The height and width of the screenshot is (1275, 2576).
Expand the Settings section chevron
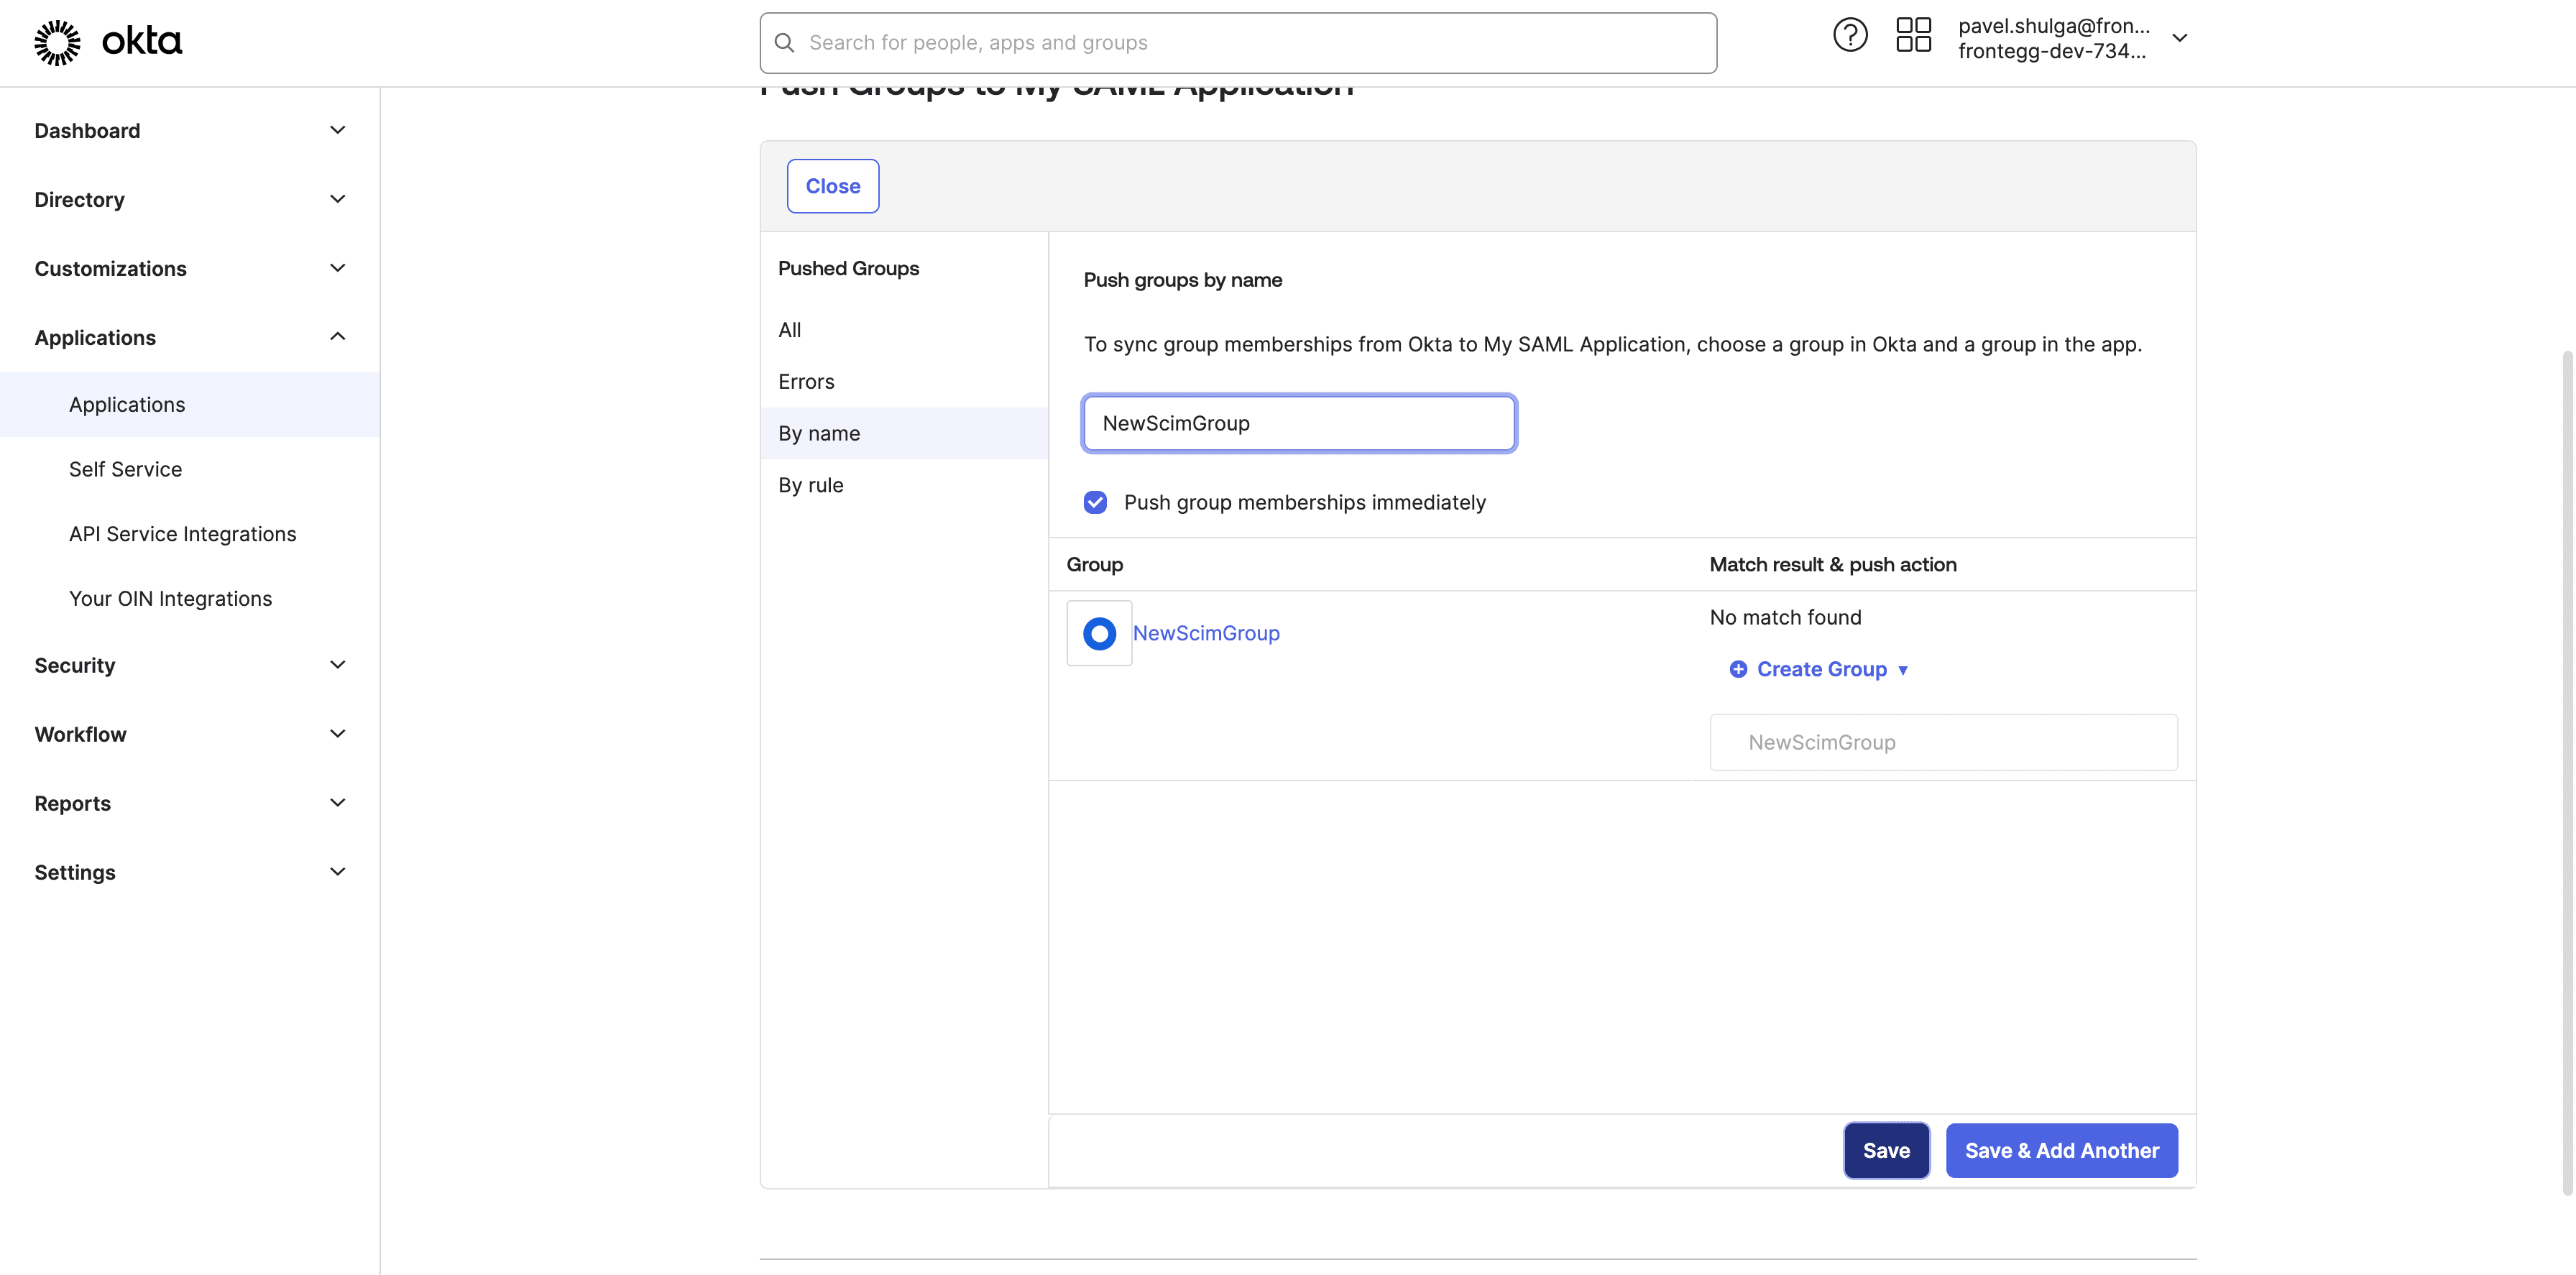coord(338,872)
